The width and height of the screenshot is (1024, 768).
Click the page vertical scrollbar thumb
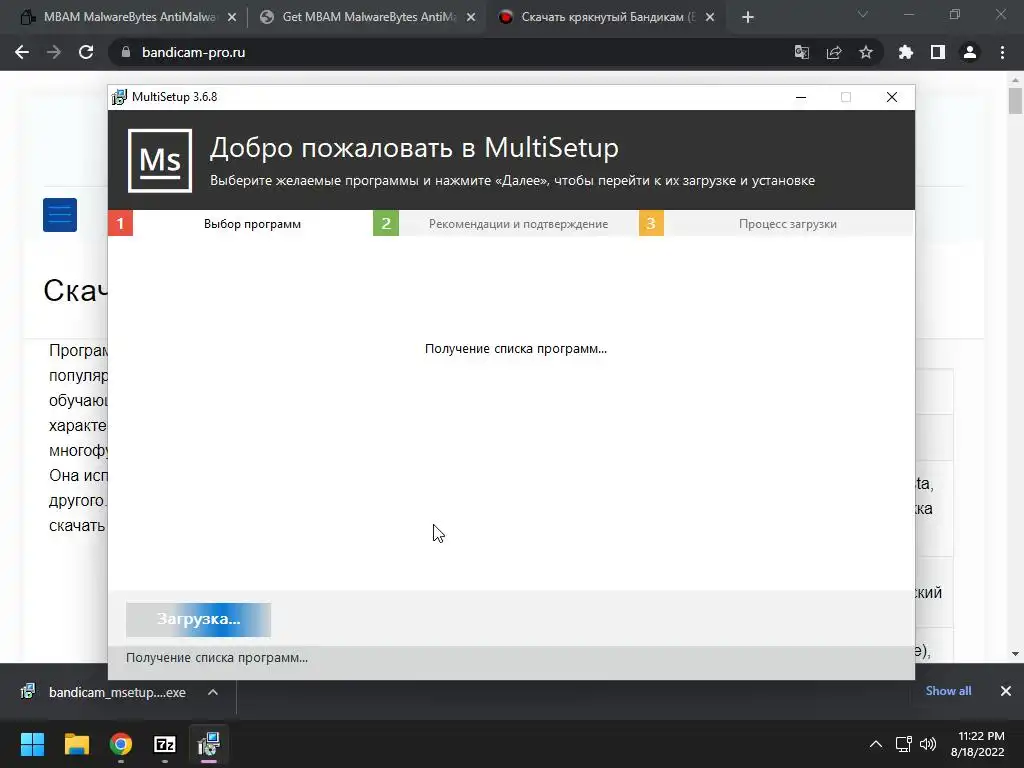(x=1015, y=101)
